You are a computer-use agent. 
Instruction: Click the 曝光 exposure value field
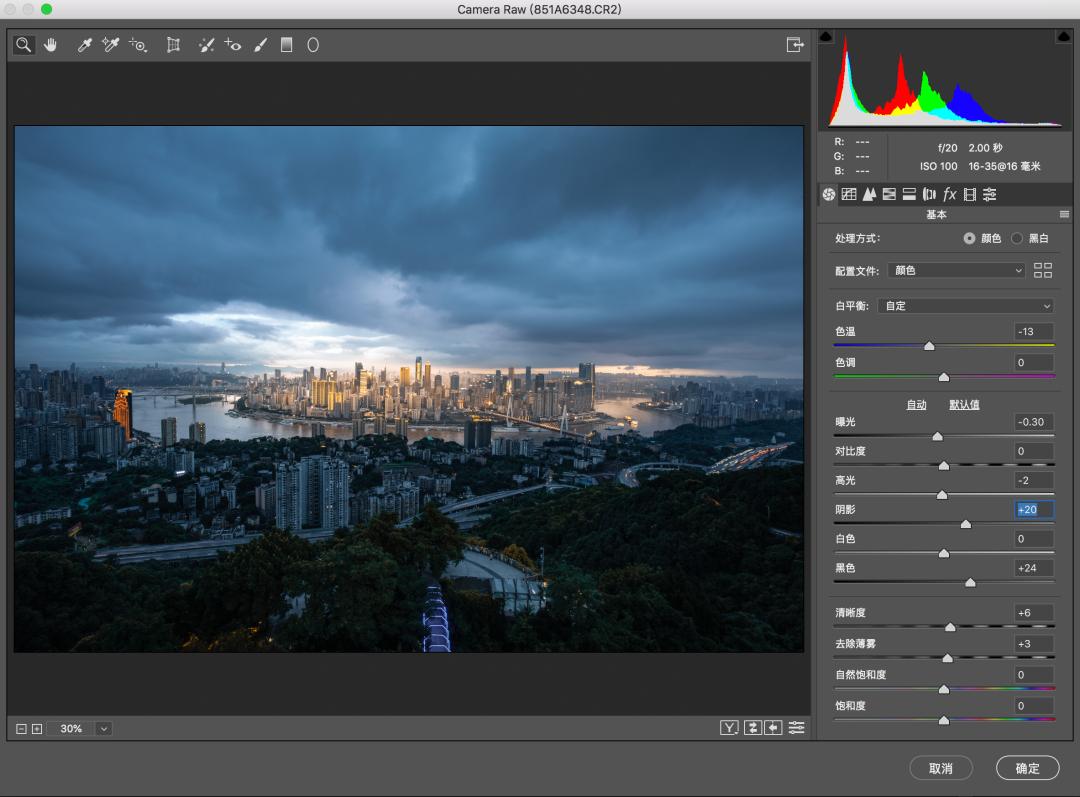tap(1033, 422)
